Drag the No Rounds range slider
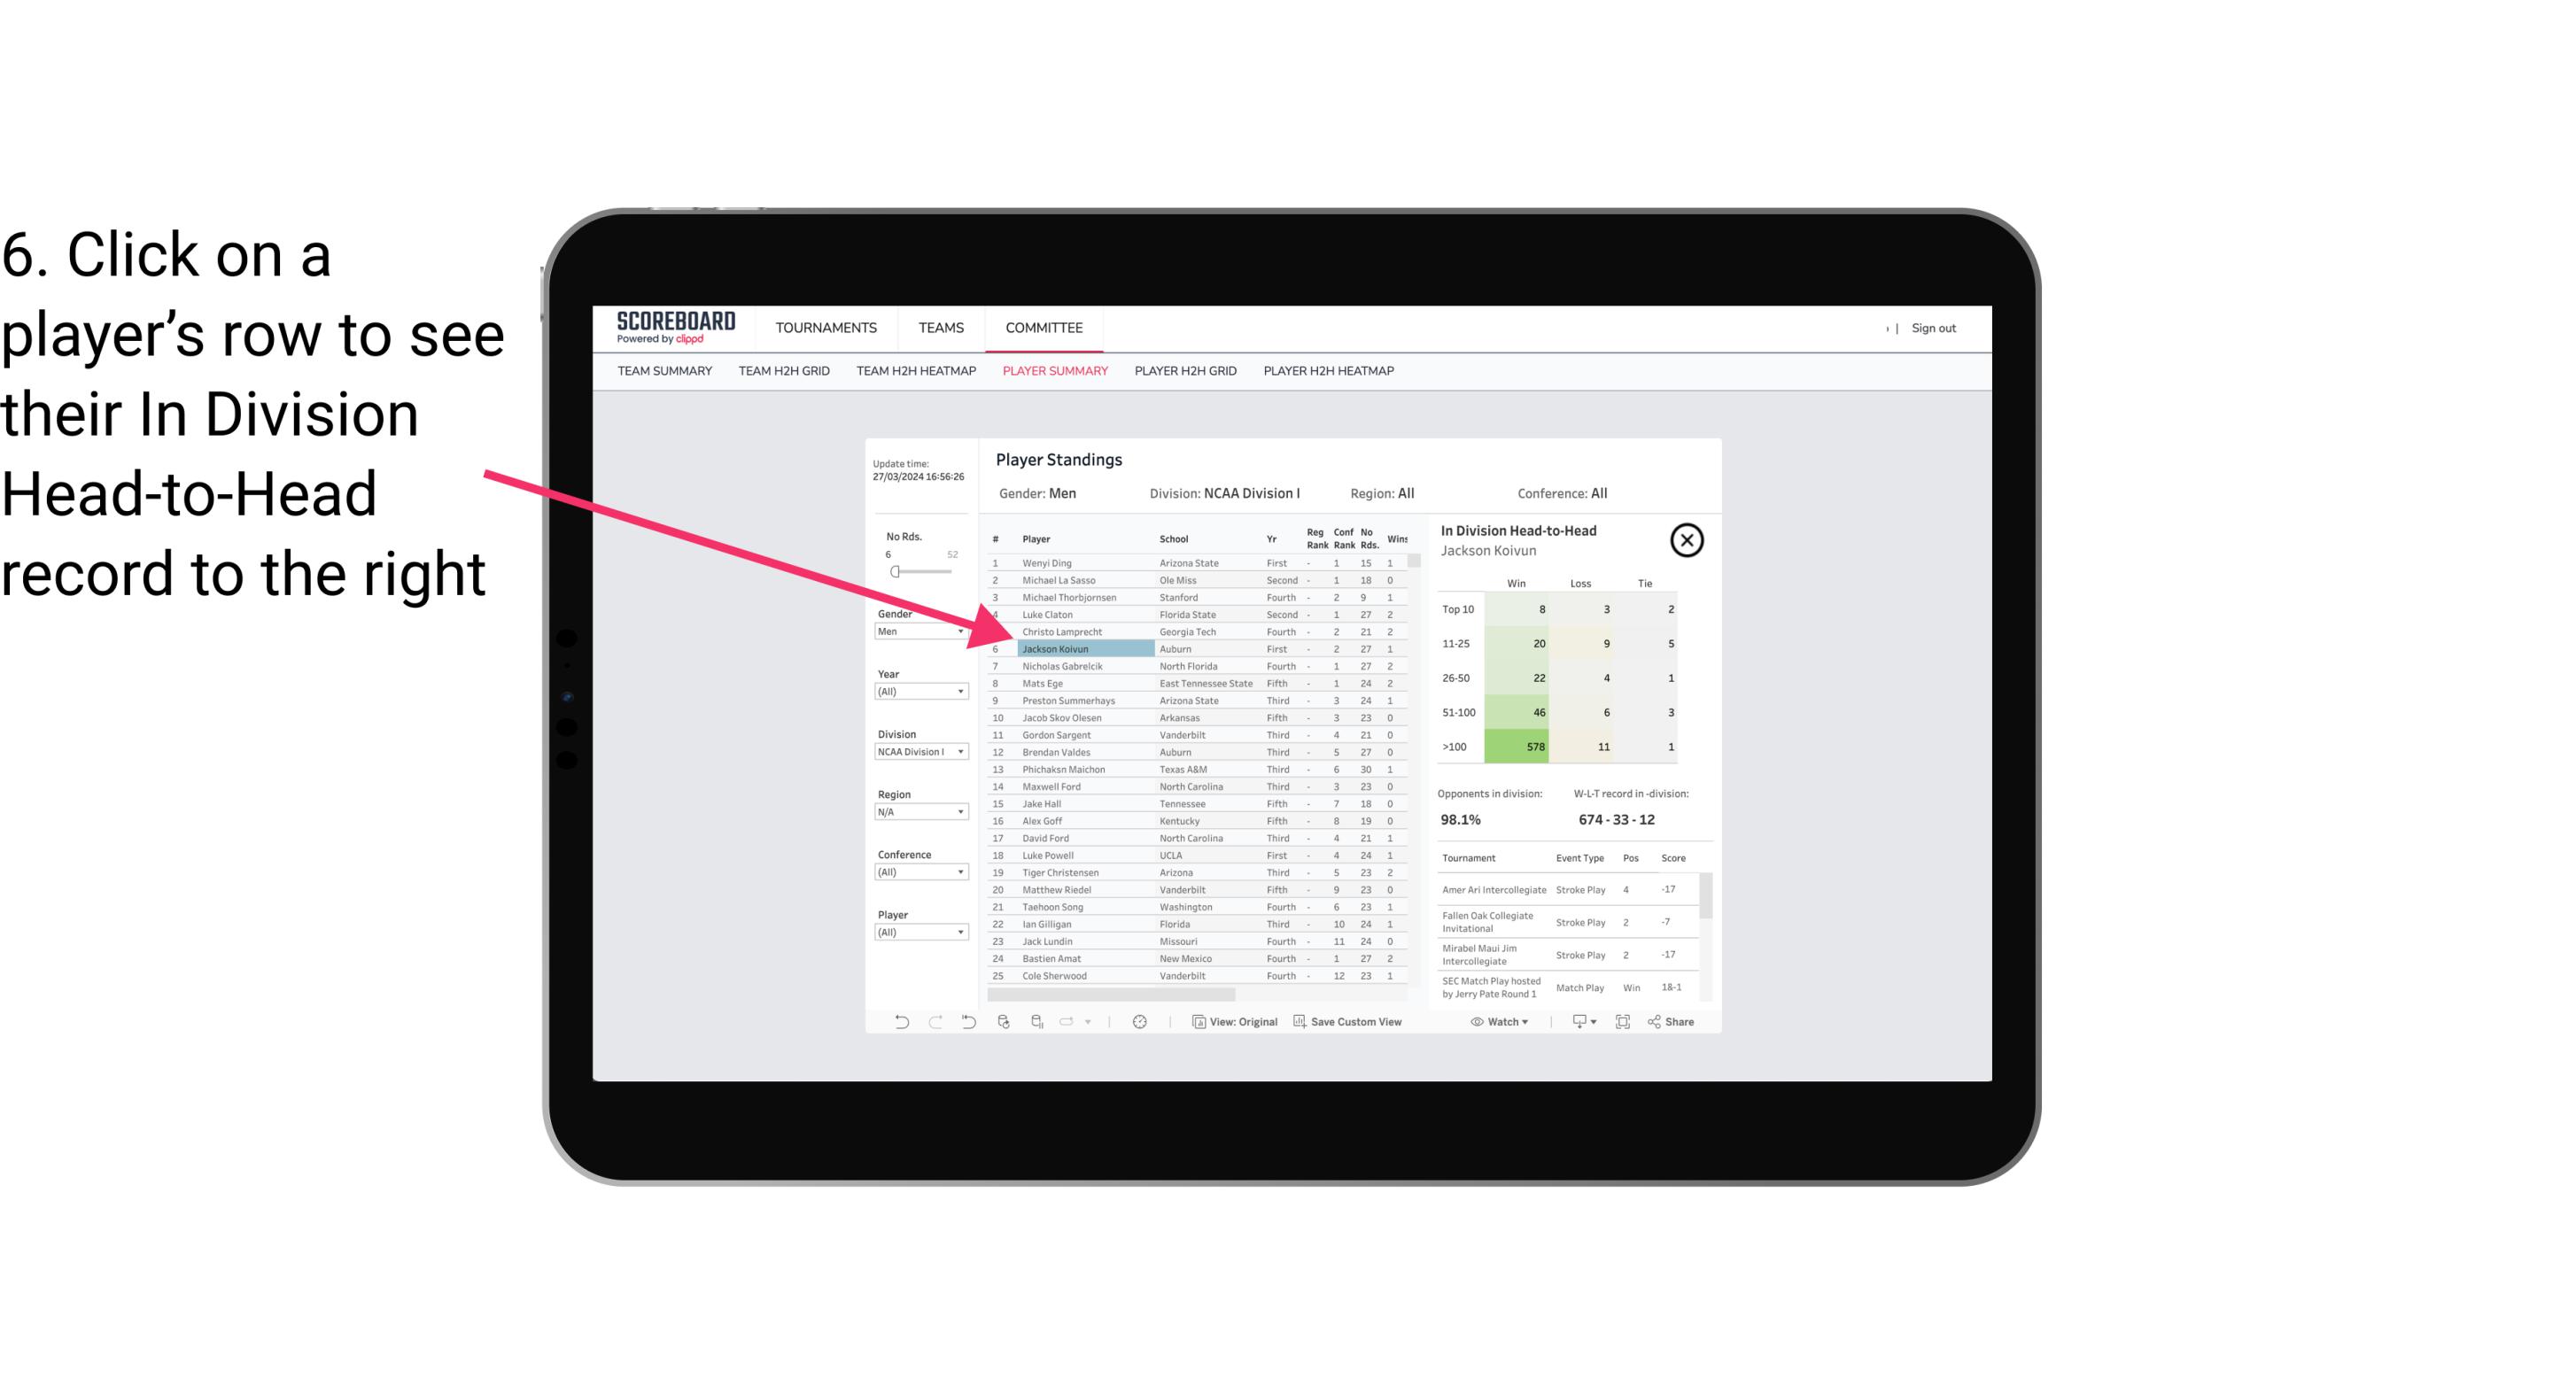 coord(896,570)
